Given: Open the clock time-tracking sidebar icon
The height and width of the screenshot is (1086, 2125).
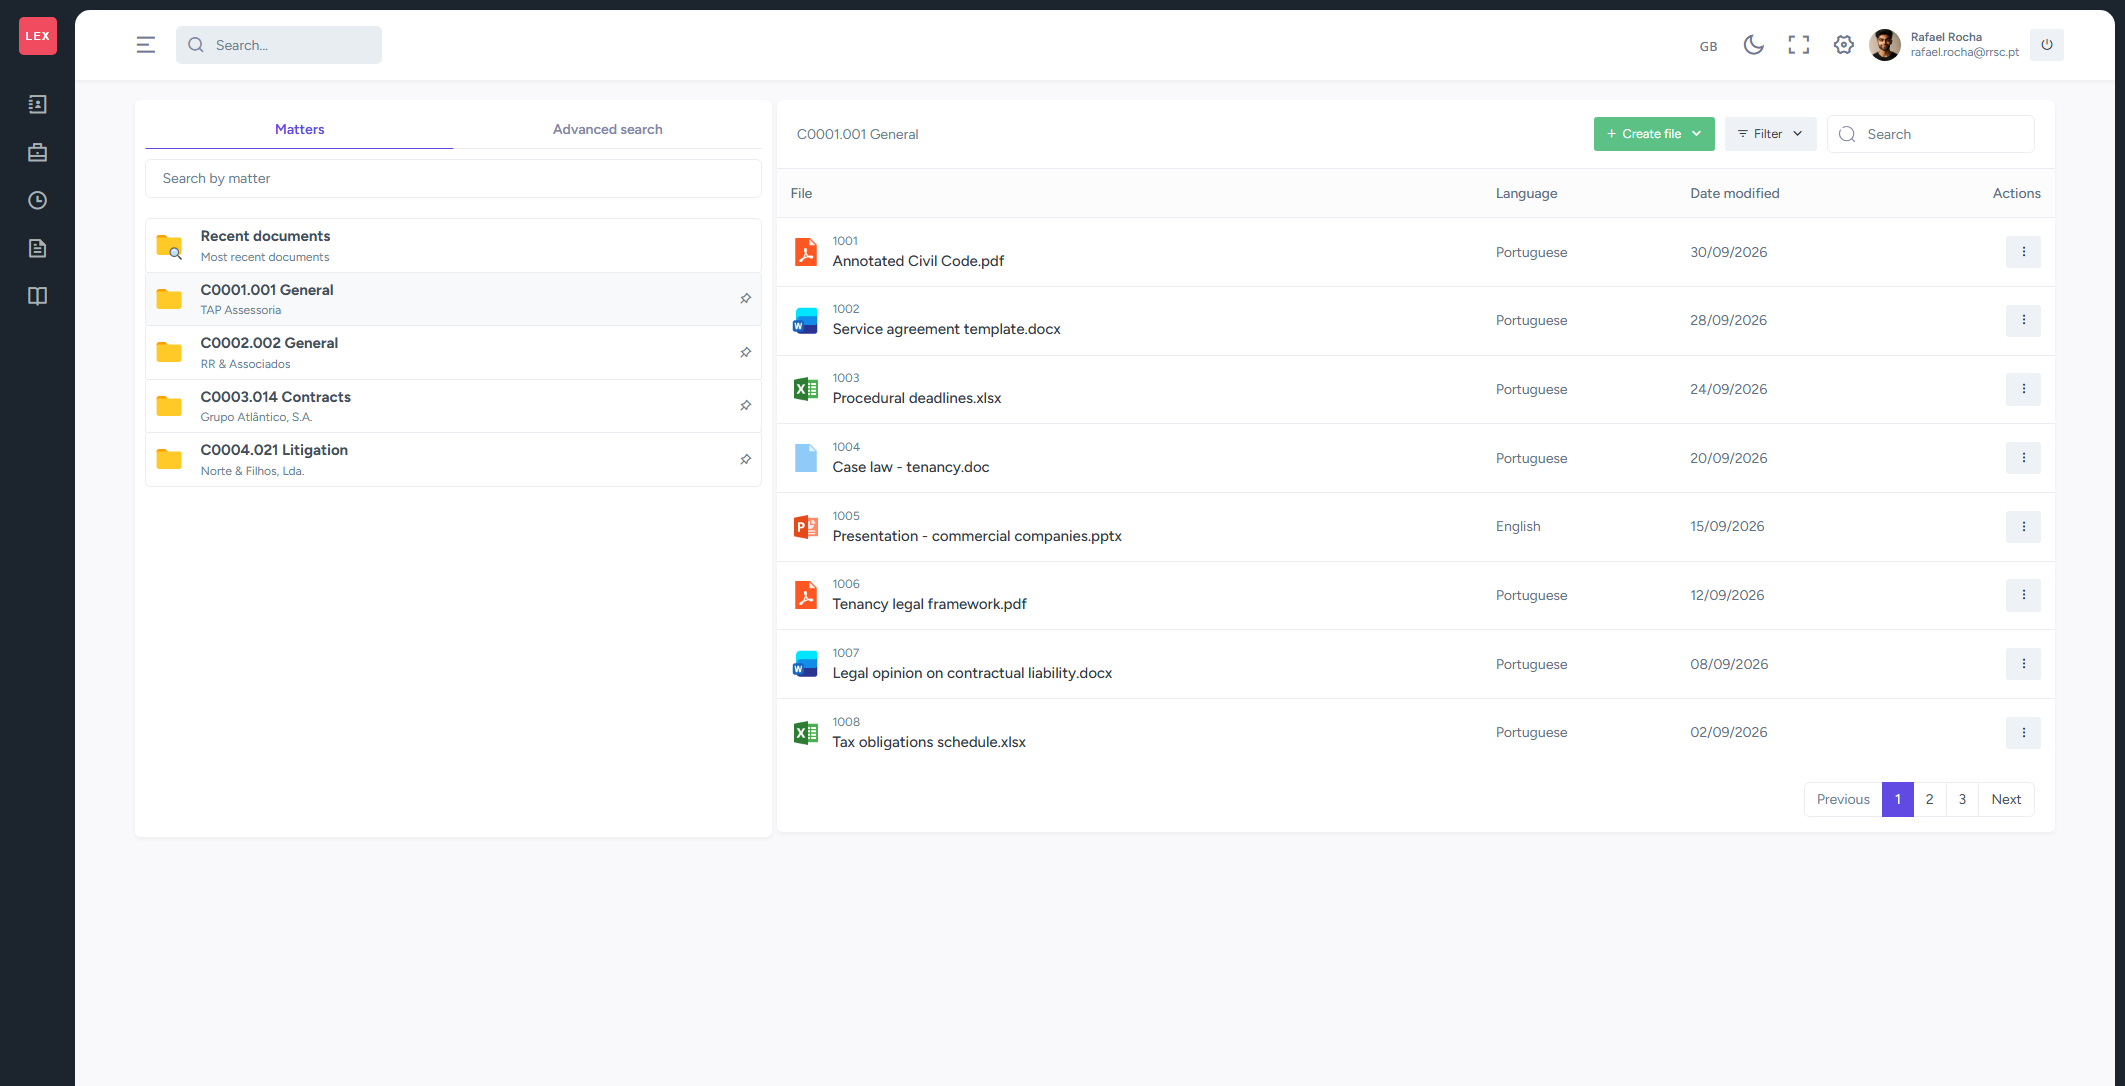Looking at the screenshot, I should coord(37,200).
